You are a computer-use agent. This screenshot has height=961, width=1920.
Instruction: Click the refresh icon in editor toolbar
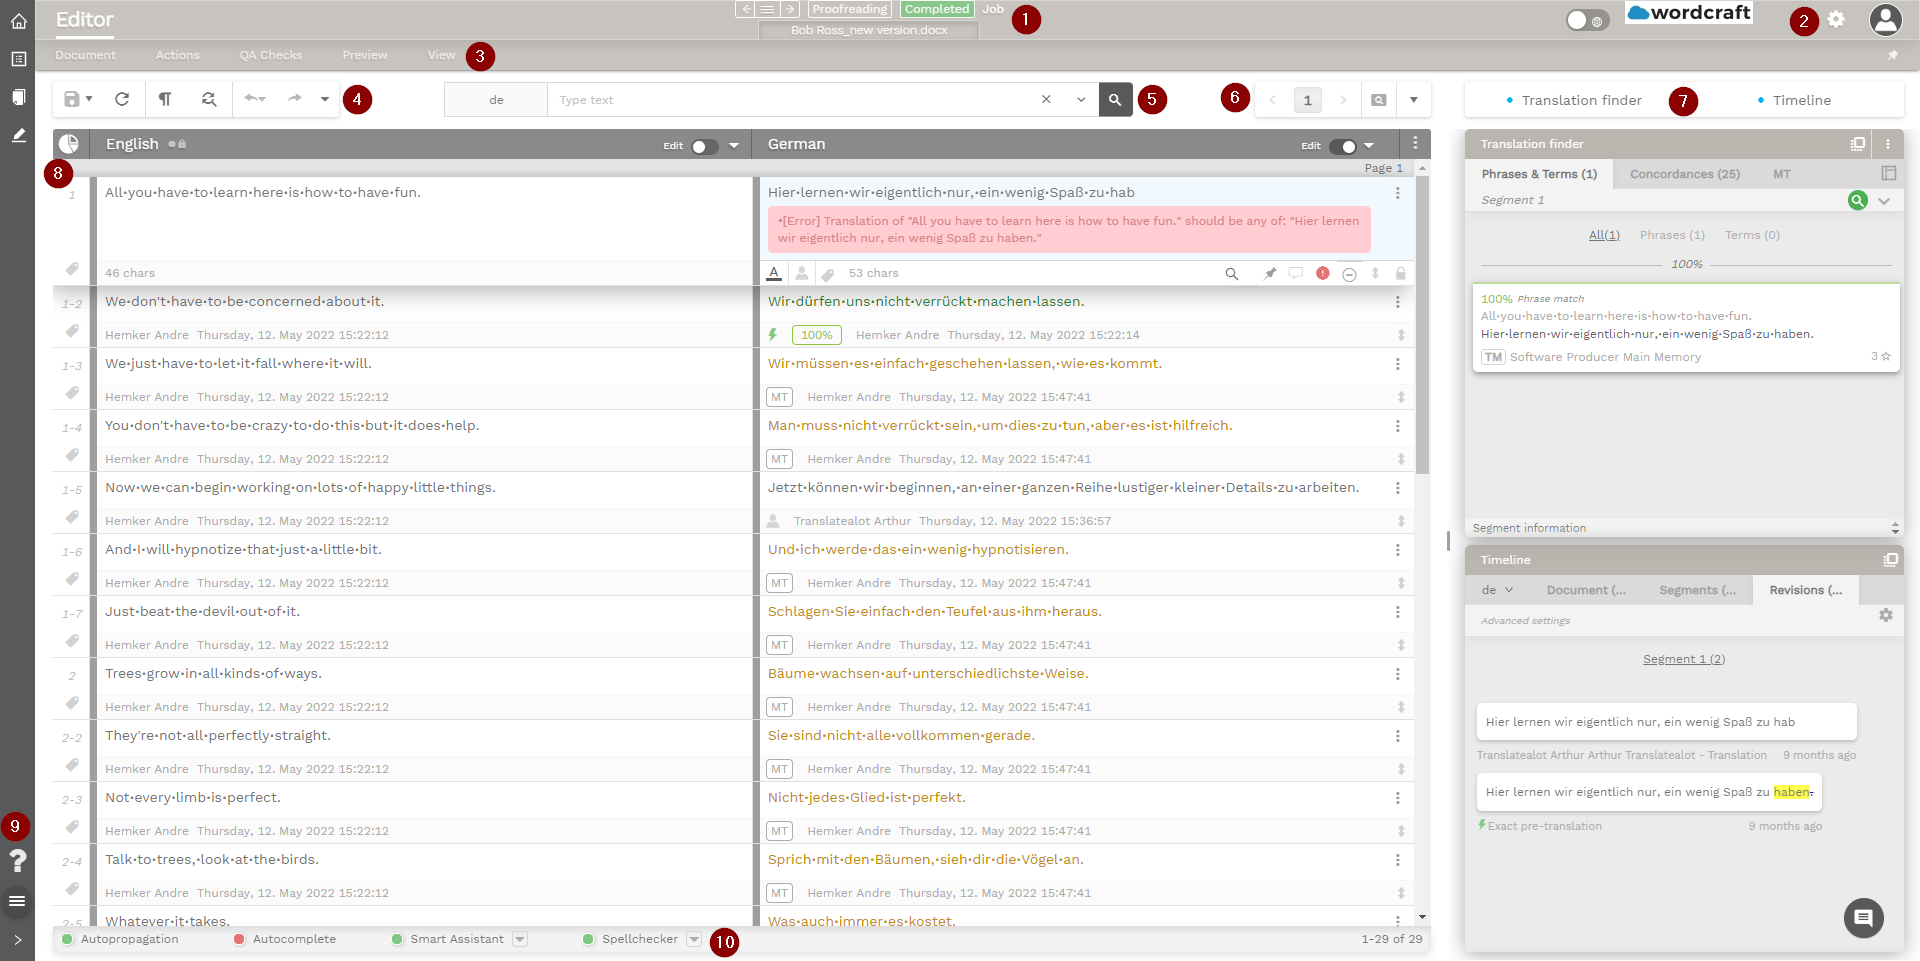(x=122, y=99)
